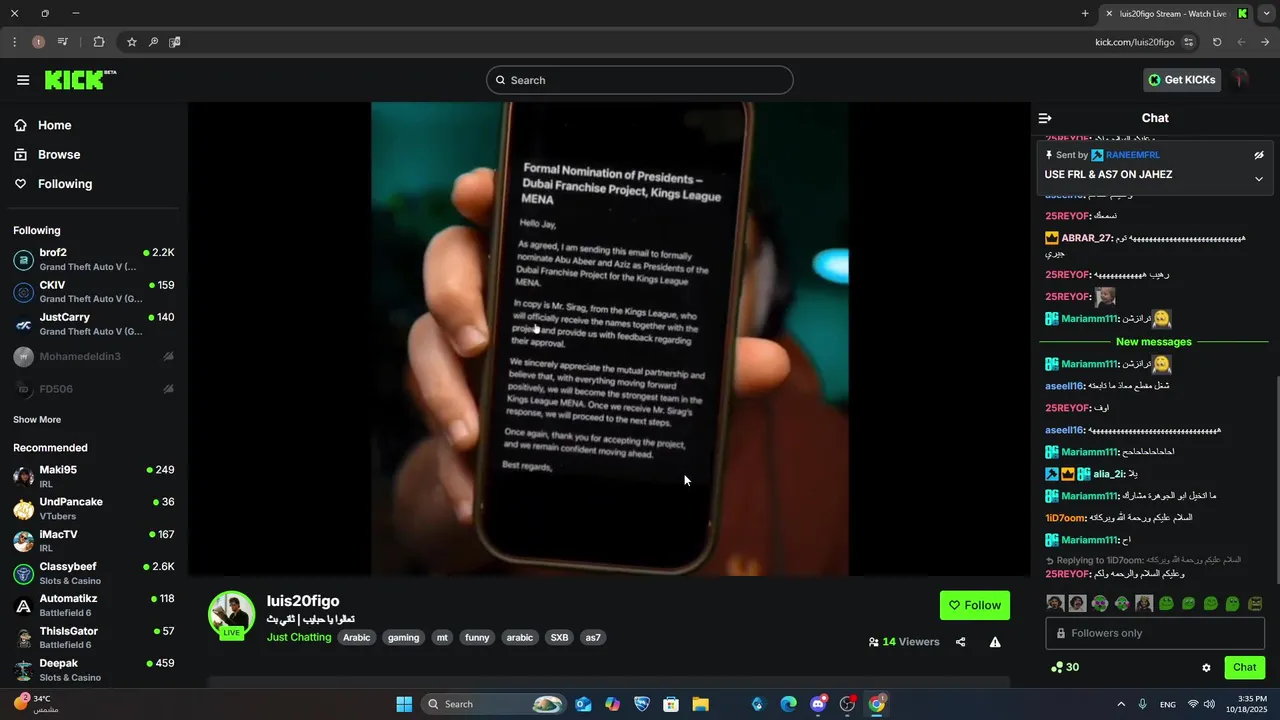Open the hamburger sidebar menu
The image size is (1280, 720).
click(23, 80)
